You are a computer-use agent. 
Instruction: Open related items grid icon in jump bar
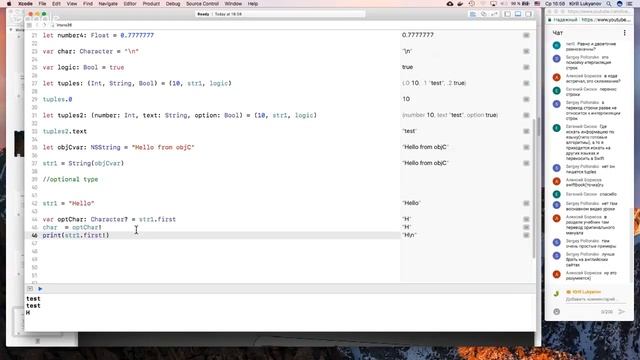[29, 25]
